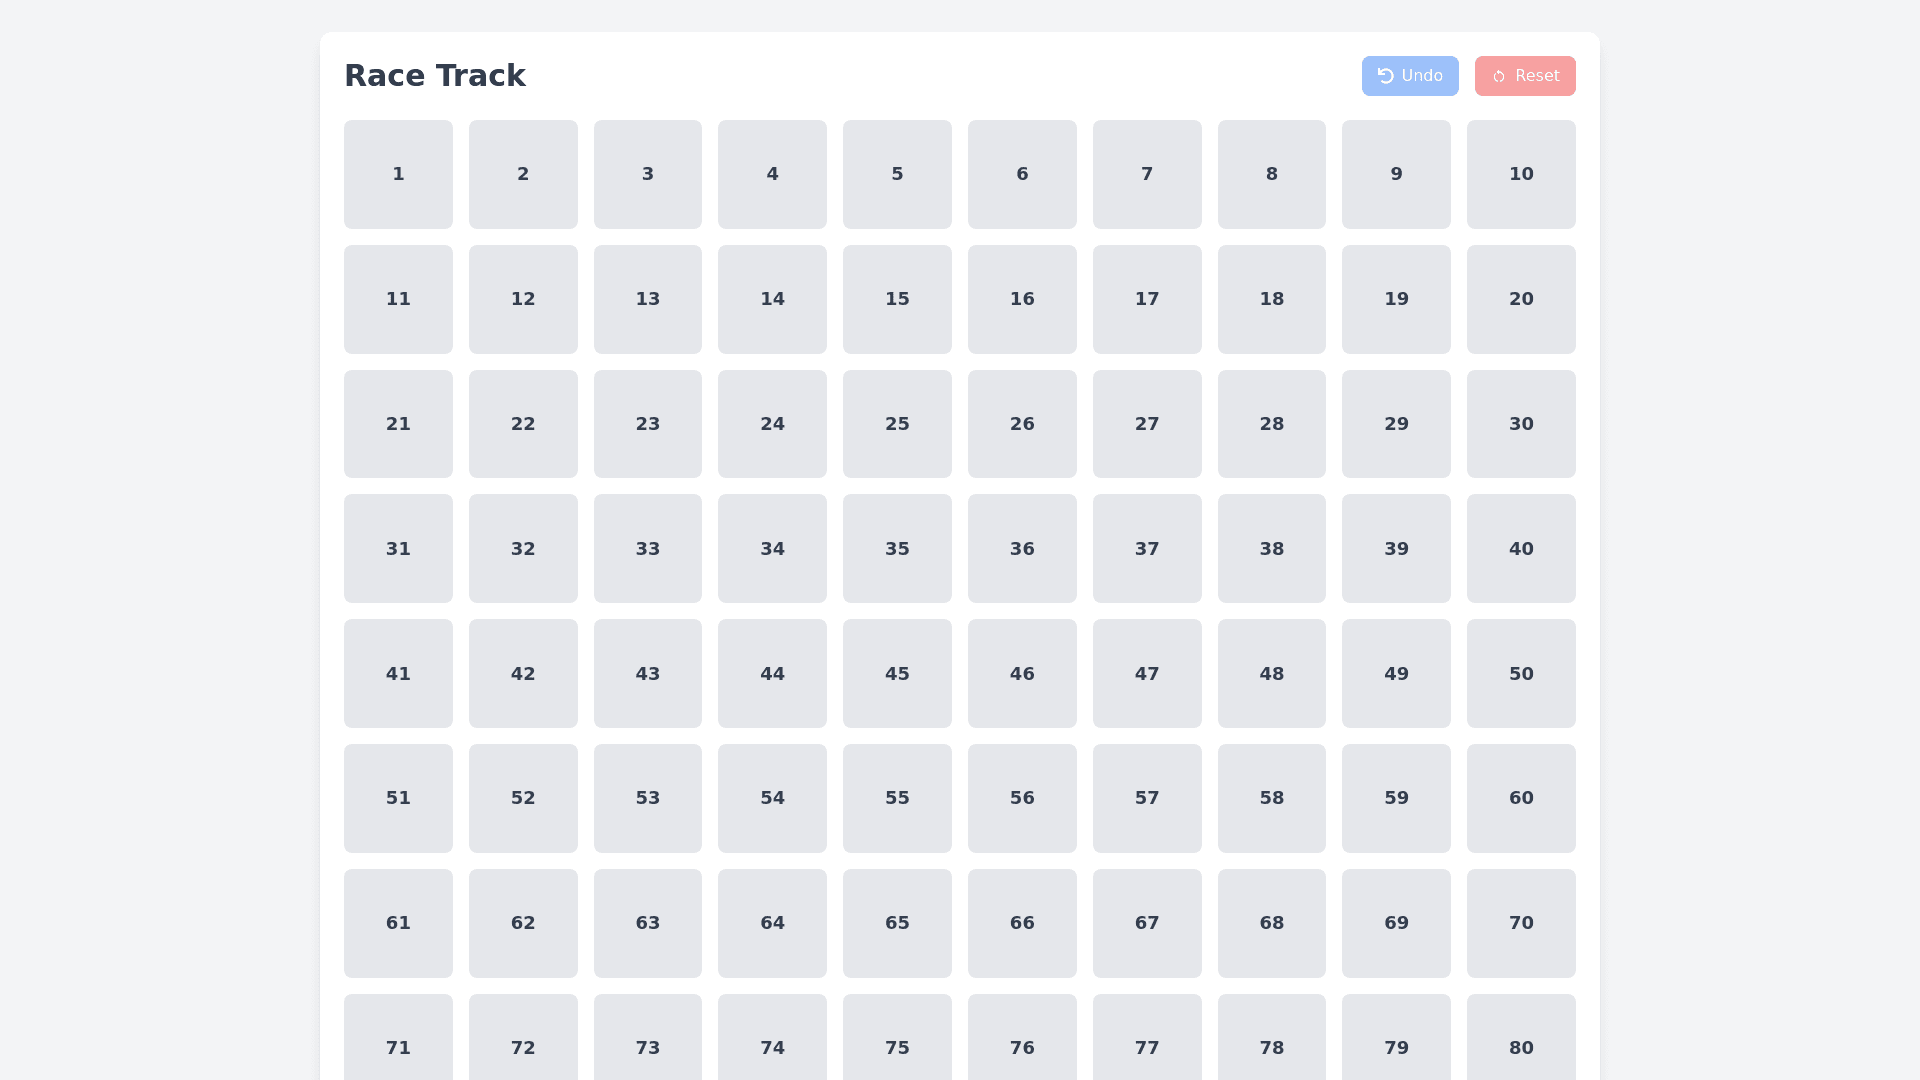Viewport: 1920px width, 1080px height.
Task: Select tile 61 in the grid
Action: coord(398,923)
